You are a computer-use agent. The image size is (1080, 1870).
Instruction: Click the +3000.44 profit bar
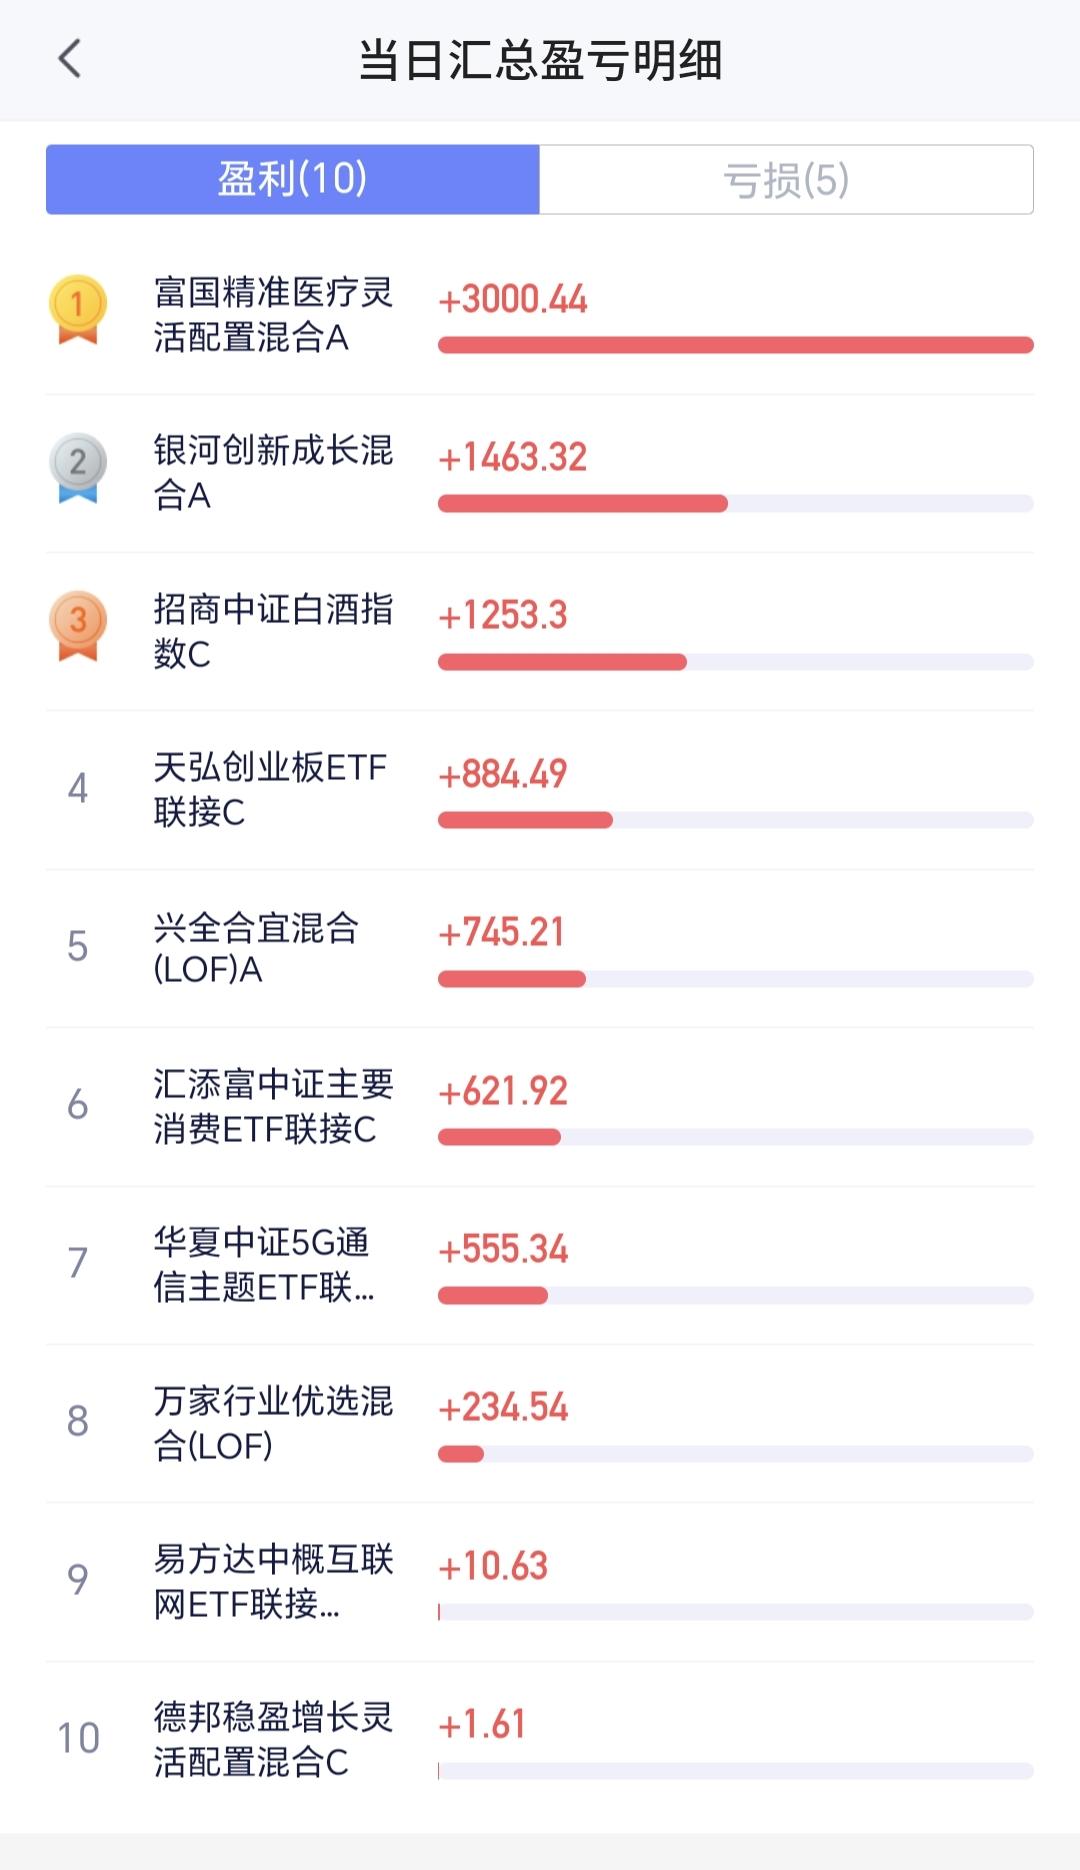pyautogui.click(x=736, y=345)
